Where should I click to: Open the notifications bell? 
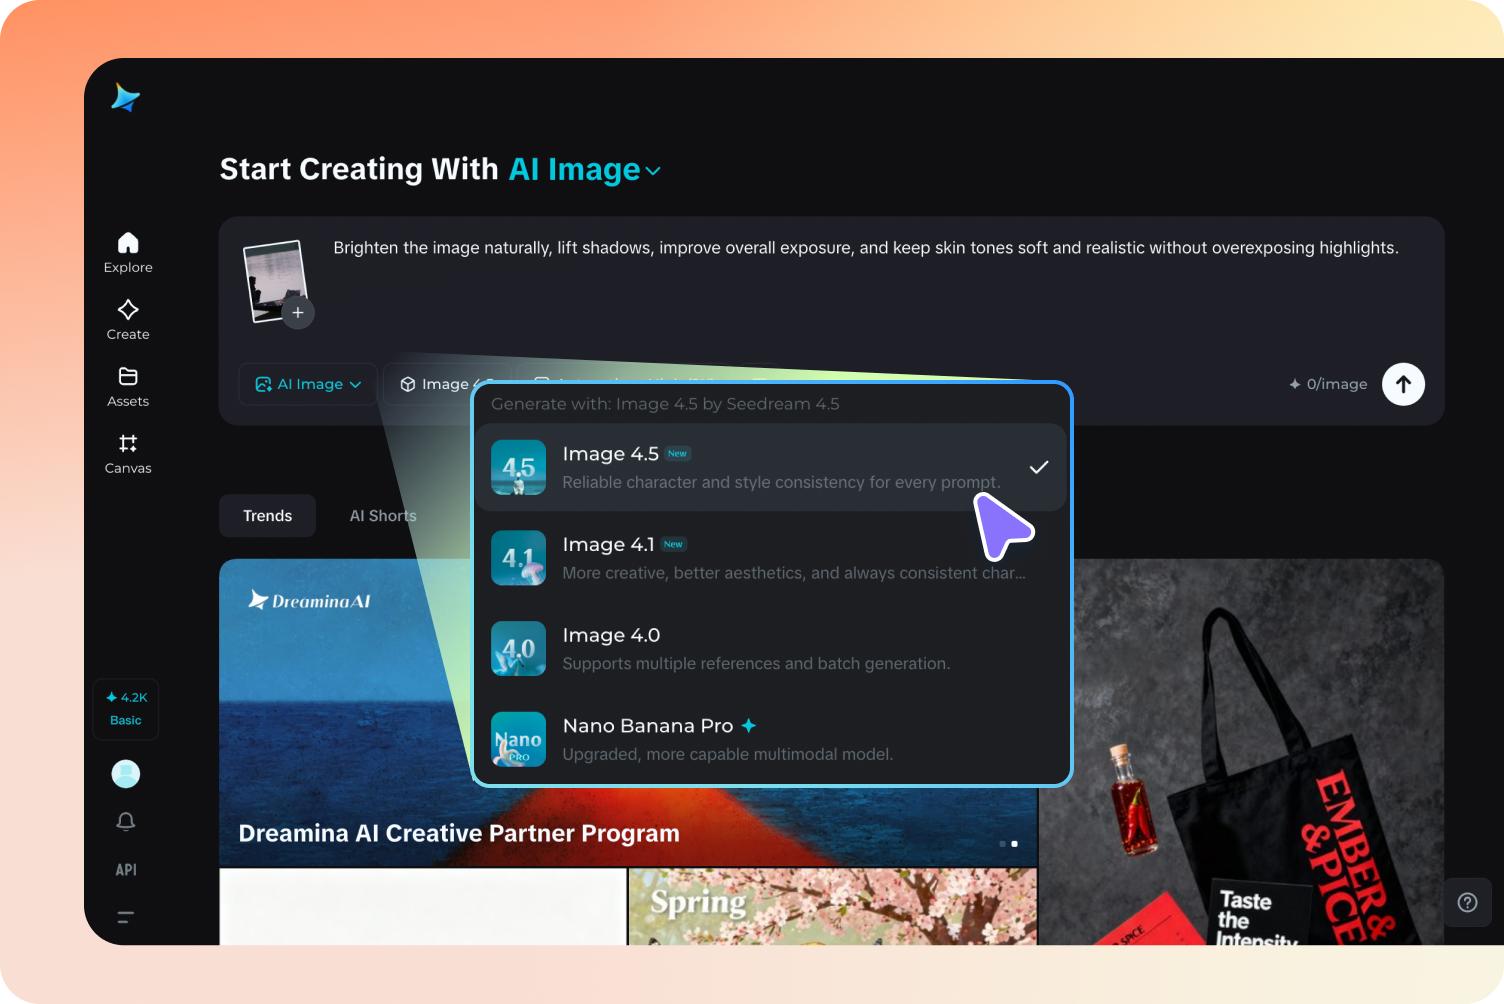click(126, 821)
